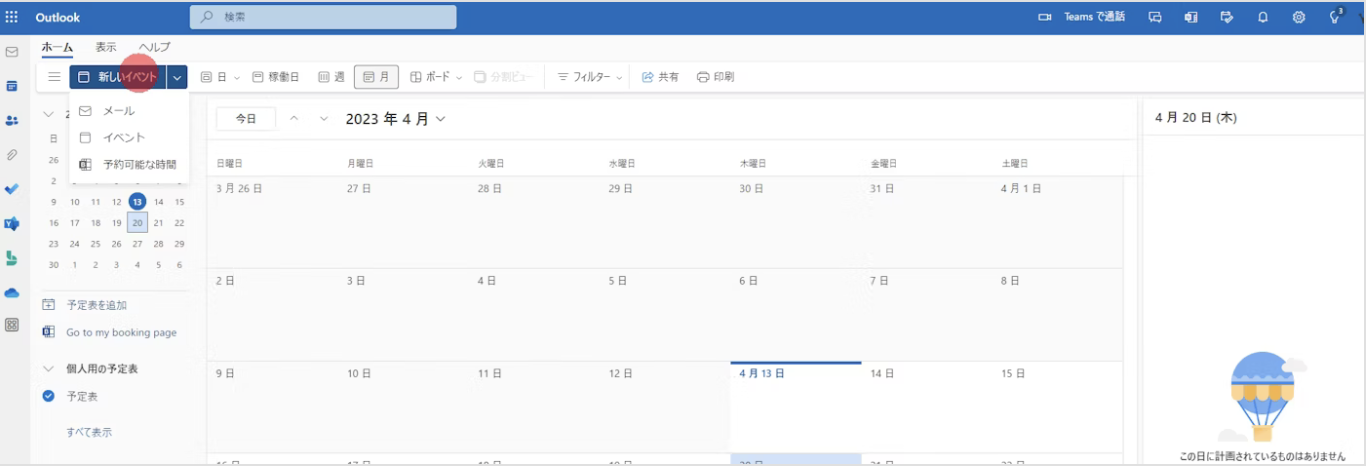
Task: Open People contacts in the sidebar
Action: 12,121
